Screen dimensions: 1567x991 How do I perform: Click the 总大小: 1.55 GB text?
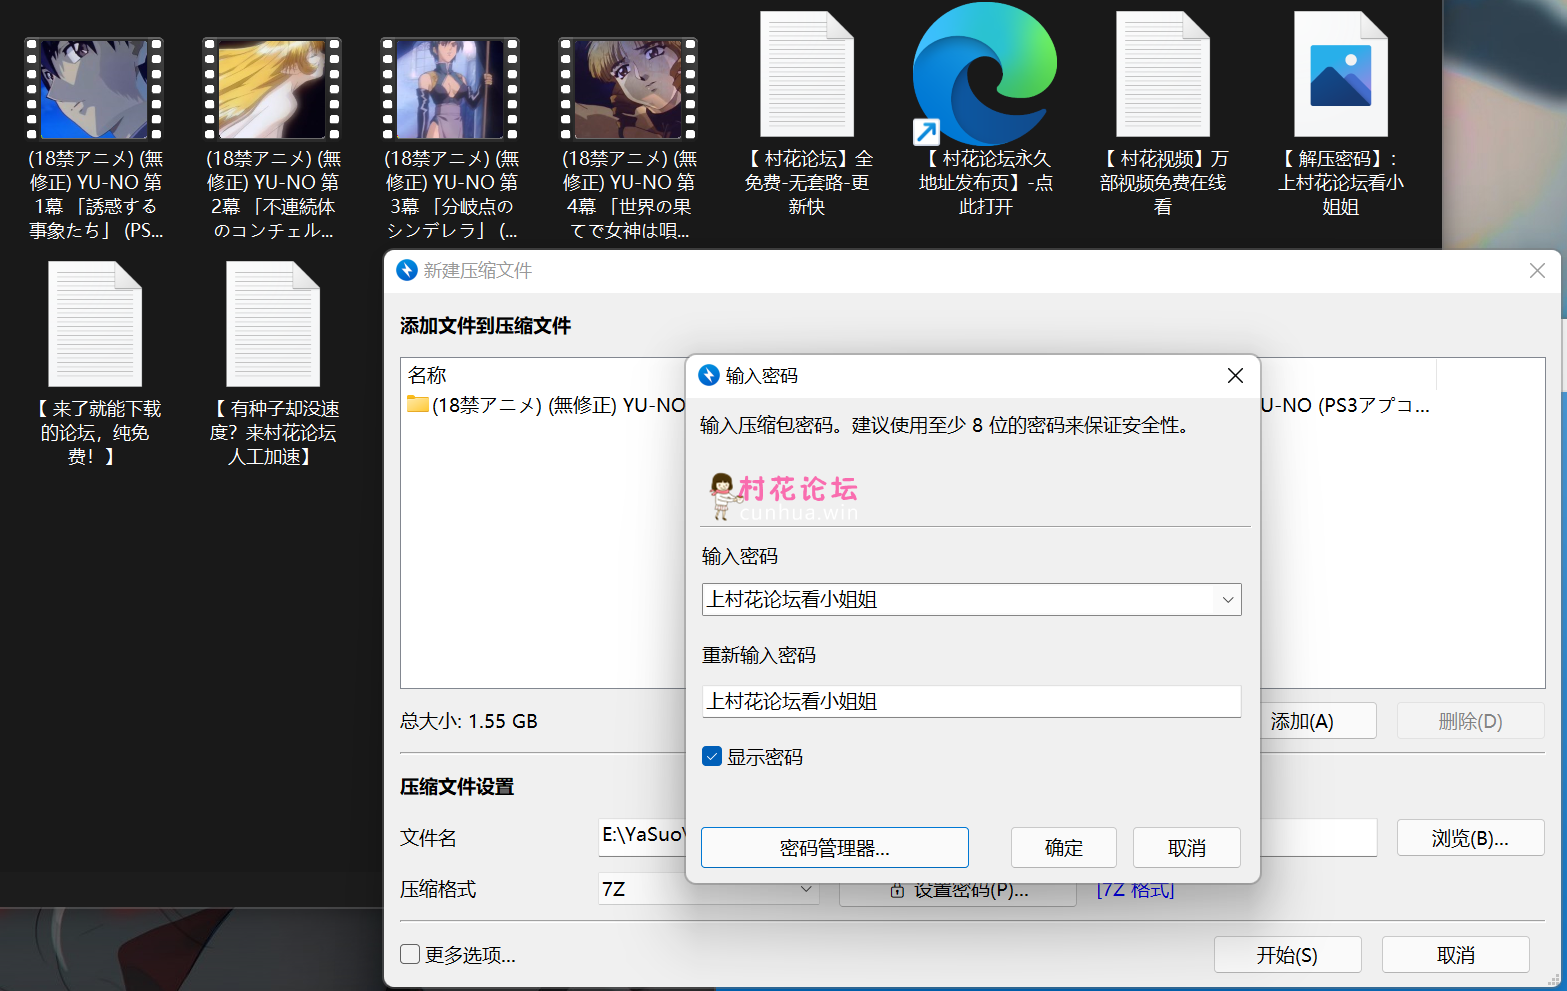coord(469,721)
